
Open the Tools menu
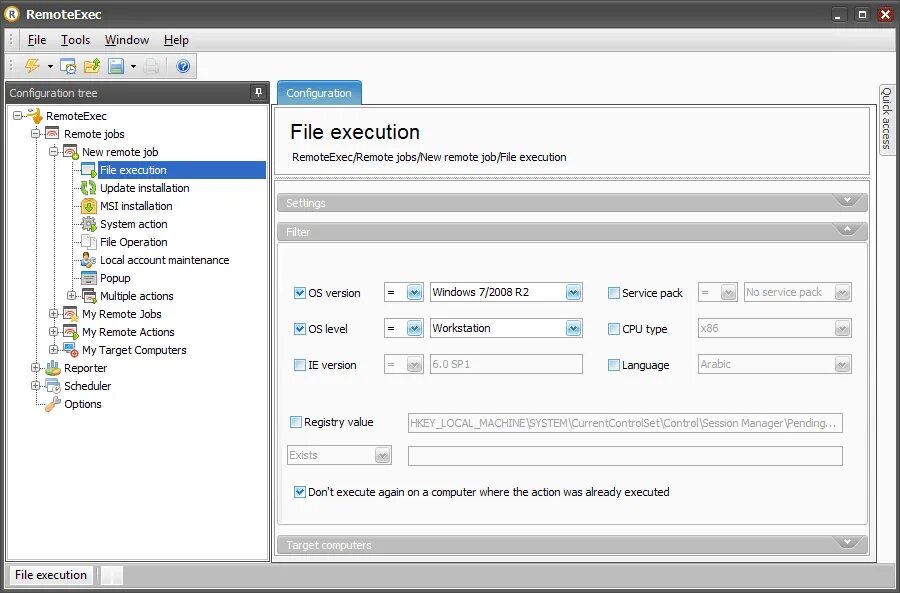click(x=75, y=40)
